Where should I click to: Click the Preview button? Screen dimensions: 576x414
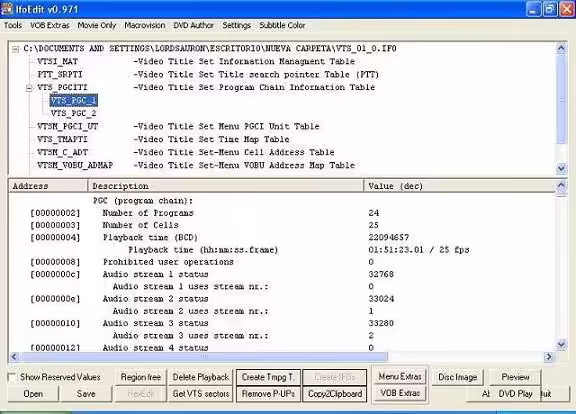pyautogui.click(x=515, y=377)
